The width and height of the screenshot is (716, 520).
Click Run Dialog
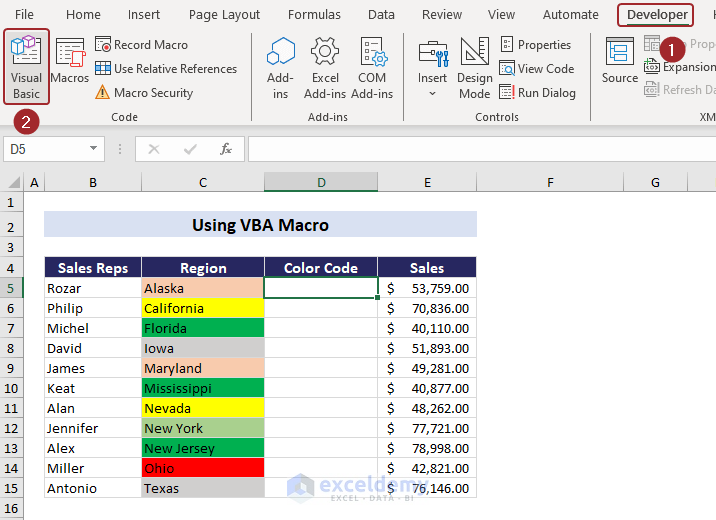click(537, 93)
